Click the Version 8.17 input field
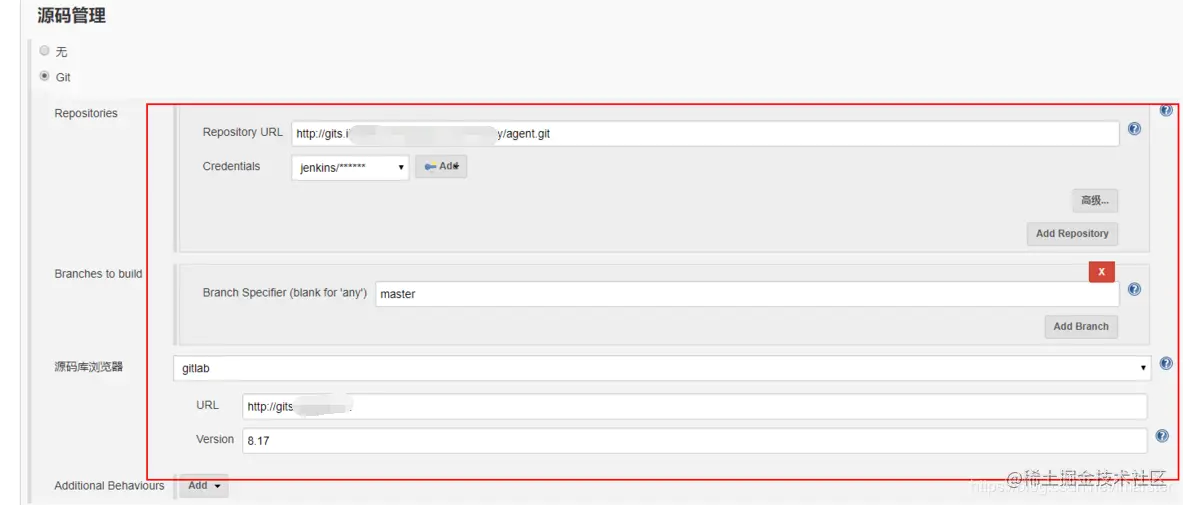The width and height of the screenshot is (1183, 505). tap(695, 441)
